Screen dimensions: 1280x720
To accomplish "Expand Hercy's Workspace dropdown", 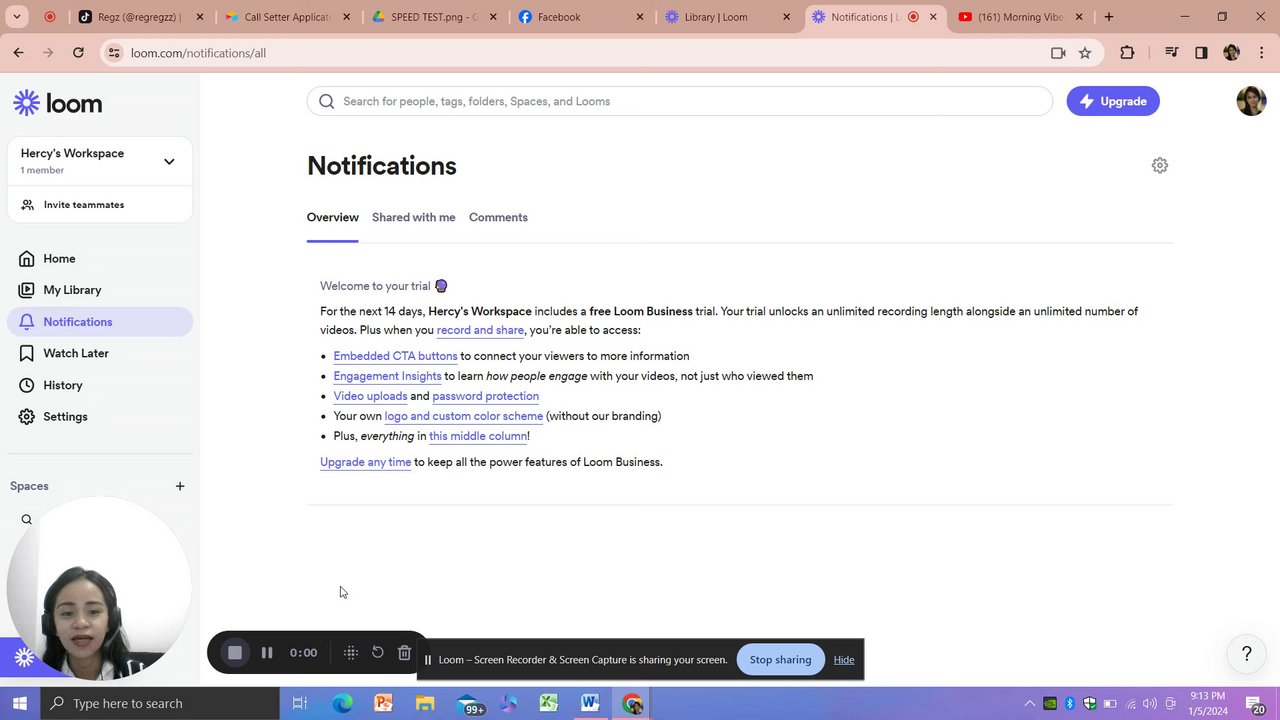I will tap(169, 161).
